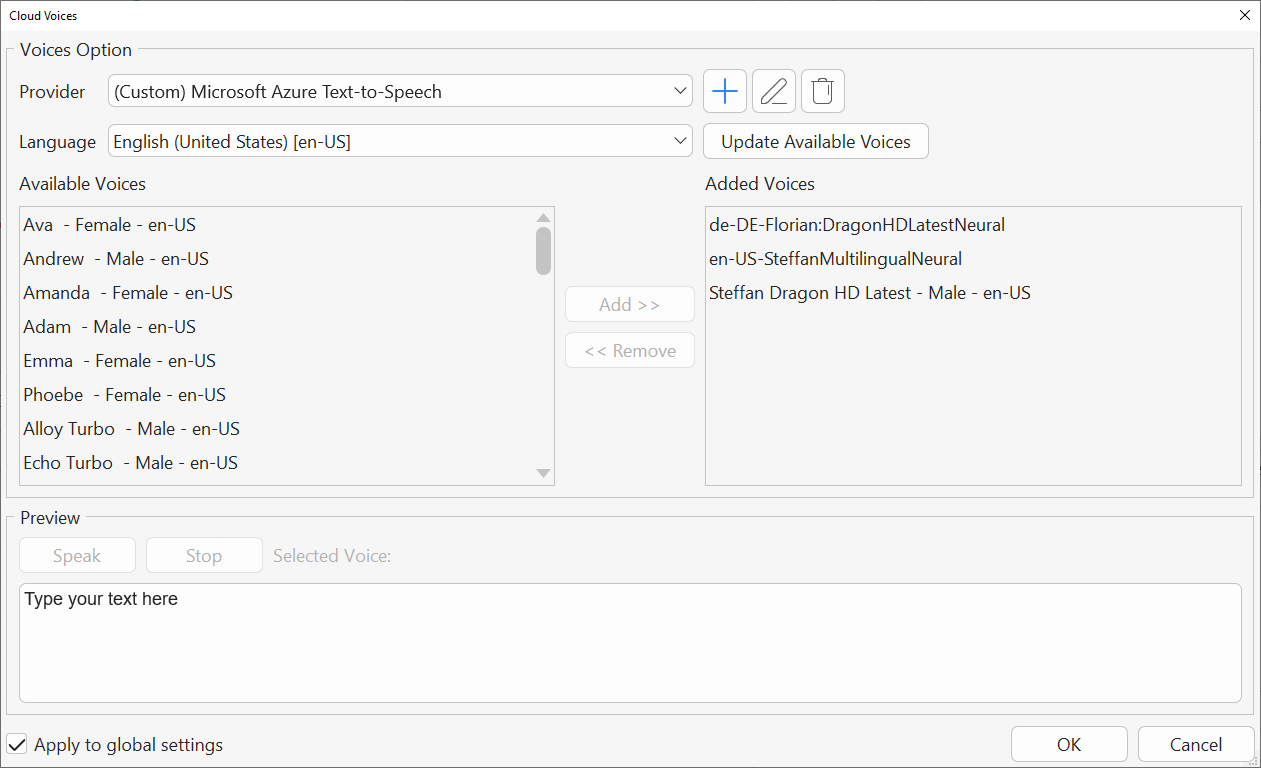
Task: Pick Echo Turbo voice in list
Action: (130, 463)
